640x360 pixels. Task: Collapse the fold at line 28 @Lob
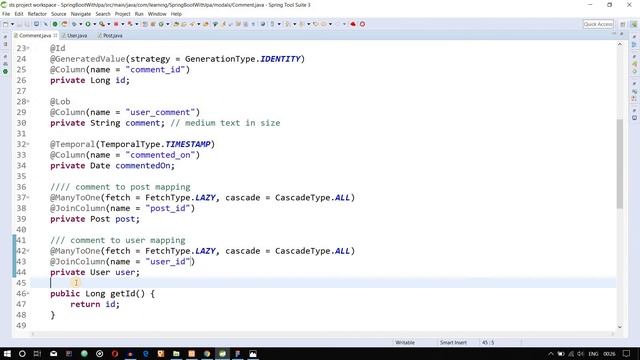[28, 101]
